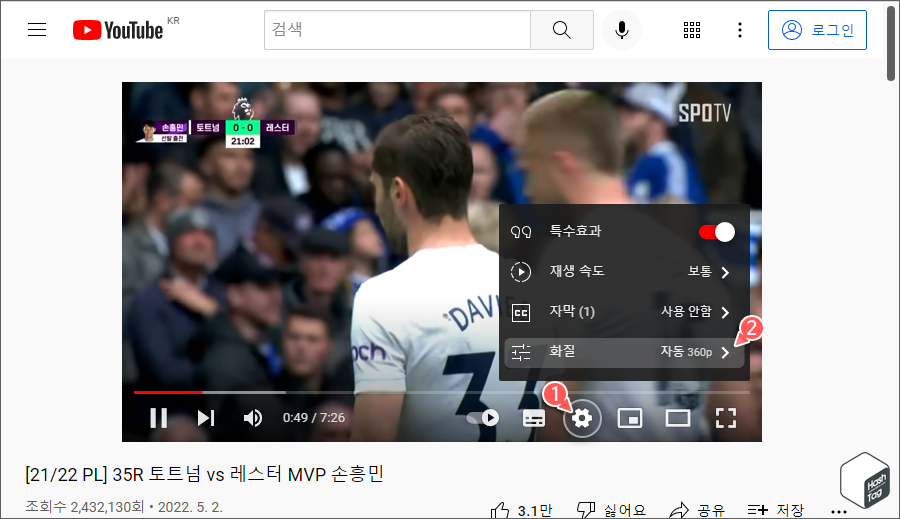
Task: Open more actions ellipsis below video
Action: coord(839,512)
